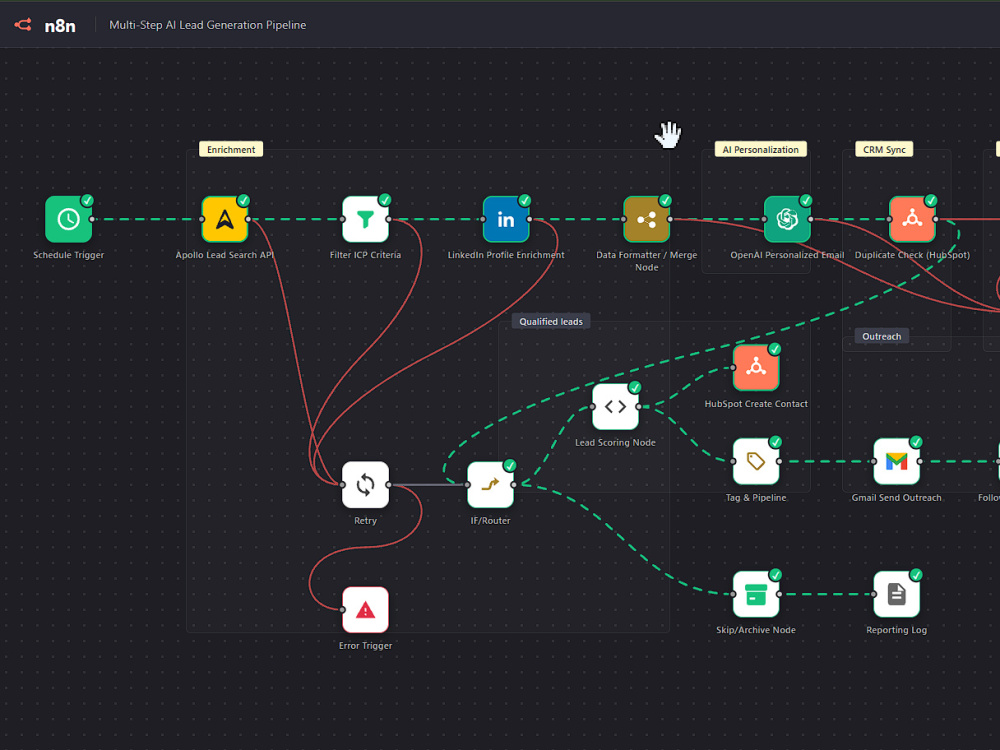
Task: Click the Gmail Send Outreach label text
Action: 896,497
